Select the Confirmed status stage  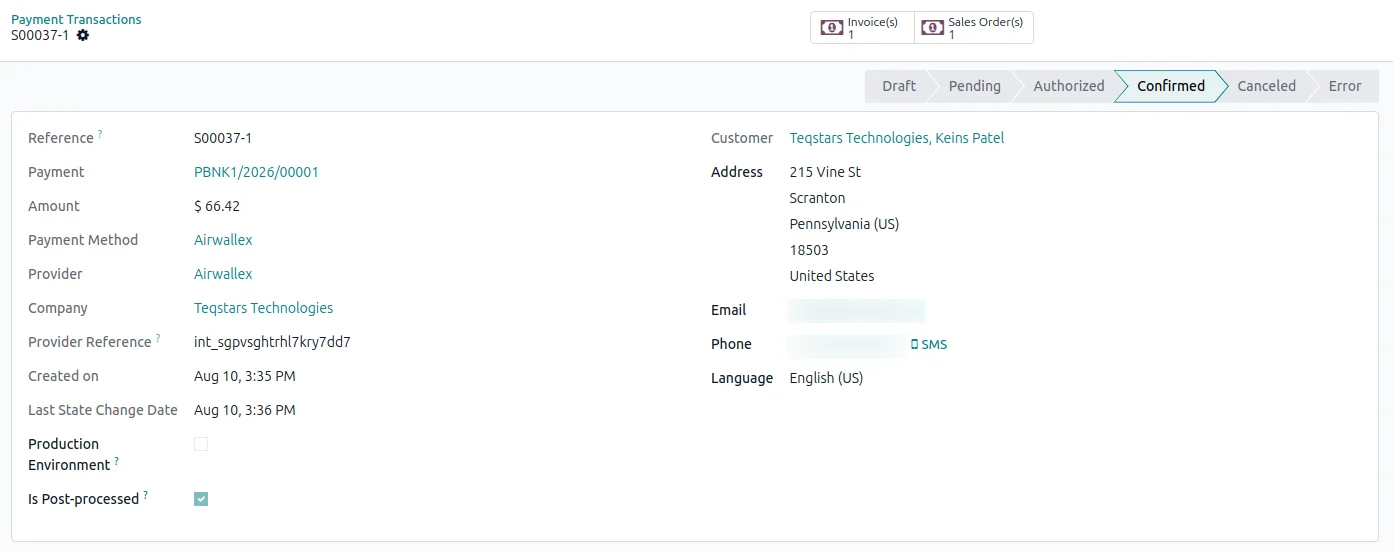1170,86
